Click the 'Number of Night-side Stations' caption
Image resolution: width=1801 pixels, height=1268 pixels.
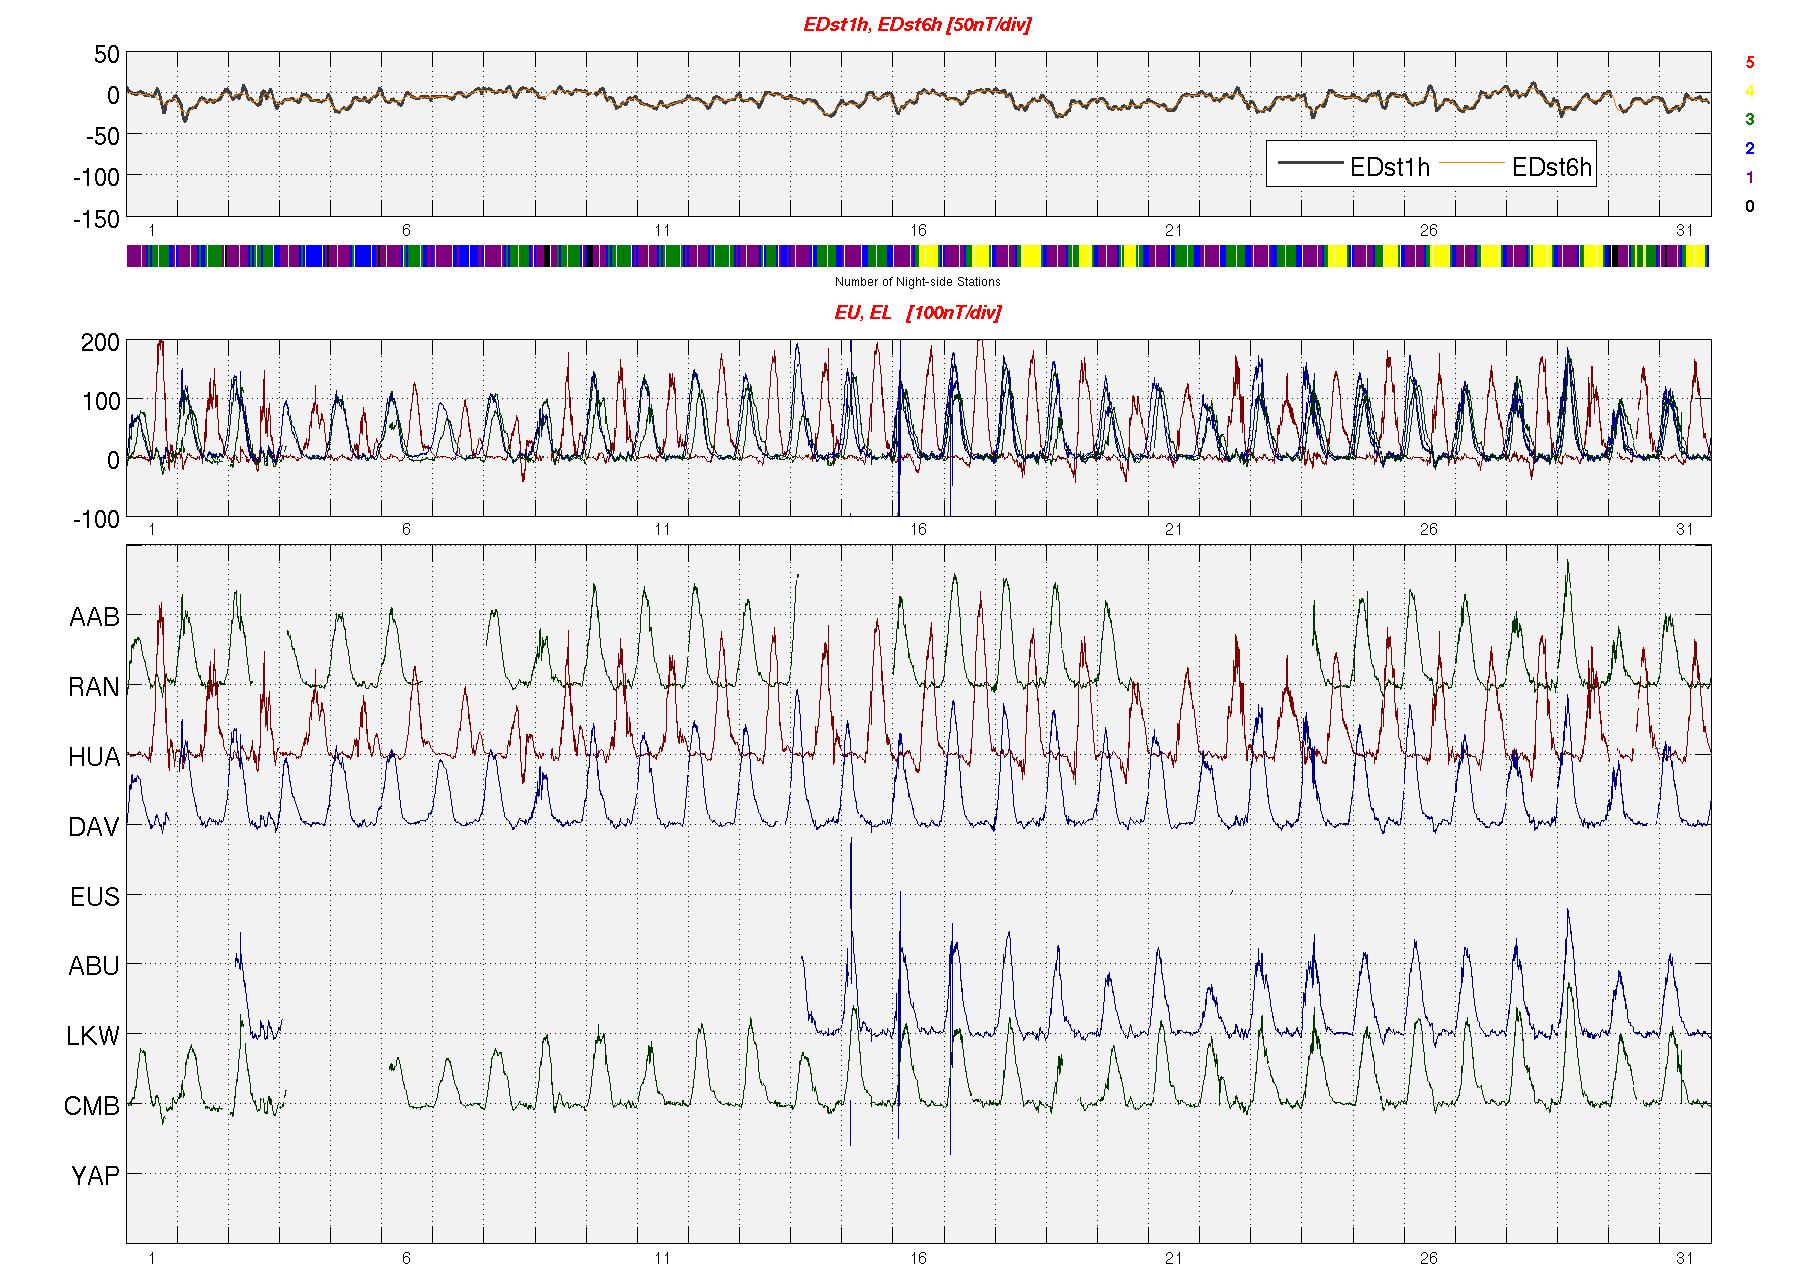point(917,282)
